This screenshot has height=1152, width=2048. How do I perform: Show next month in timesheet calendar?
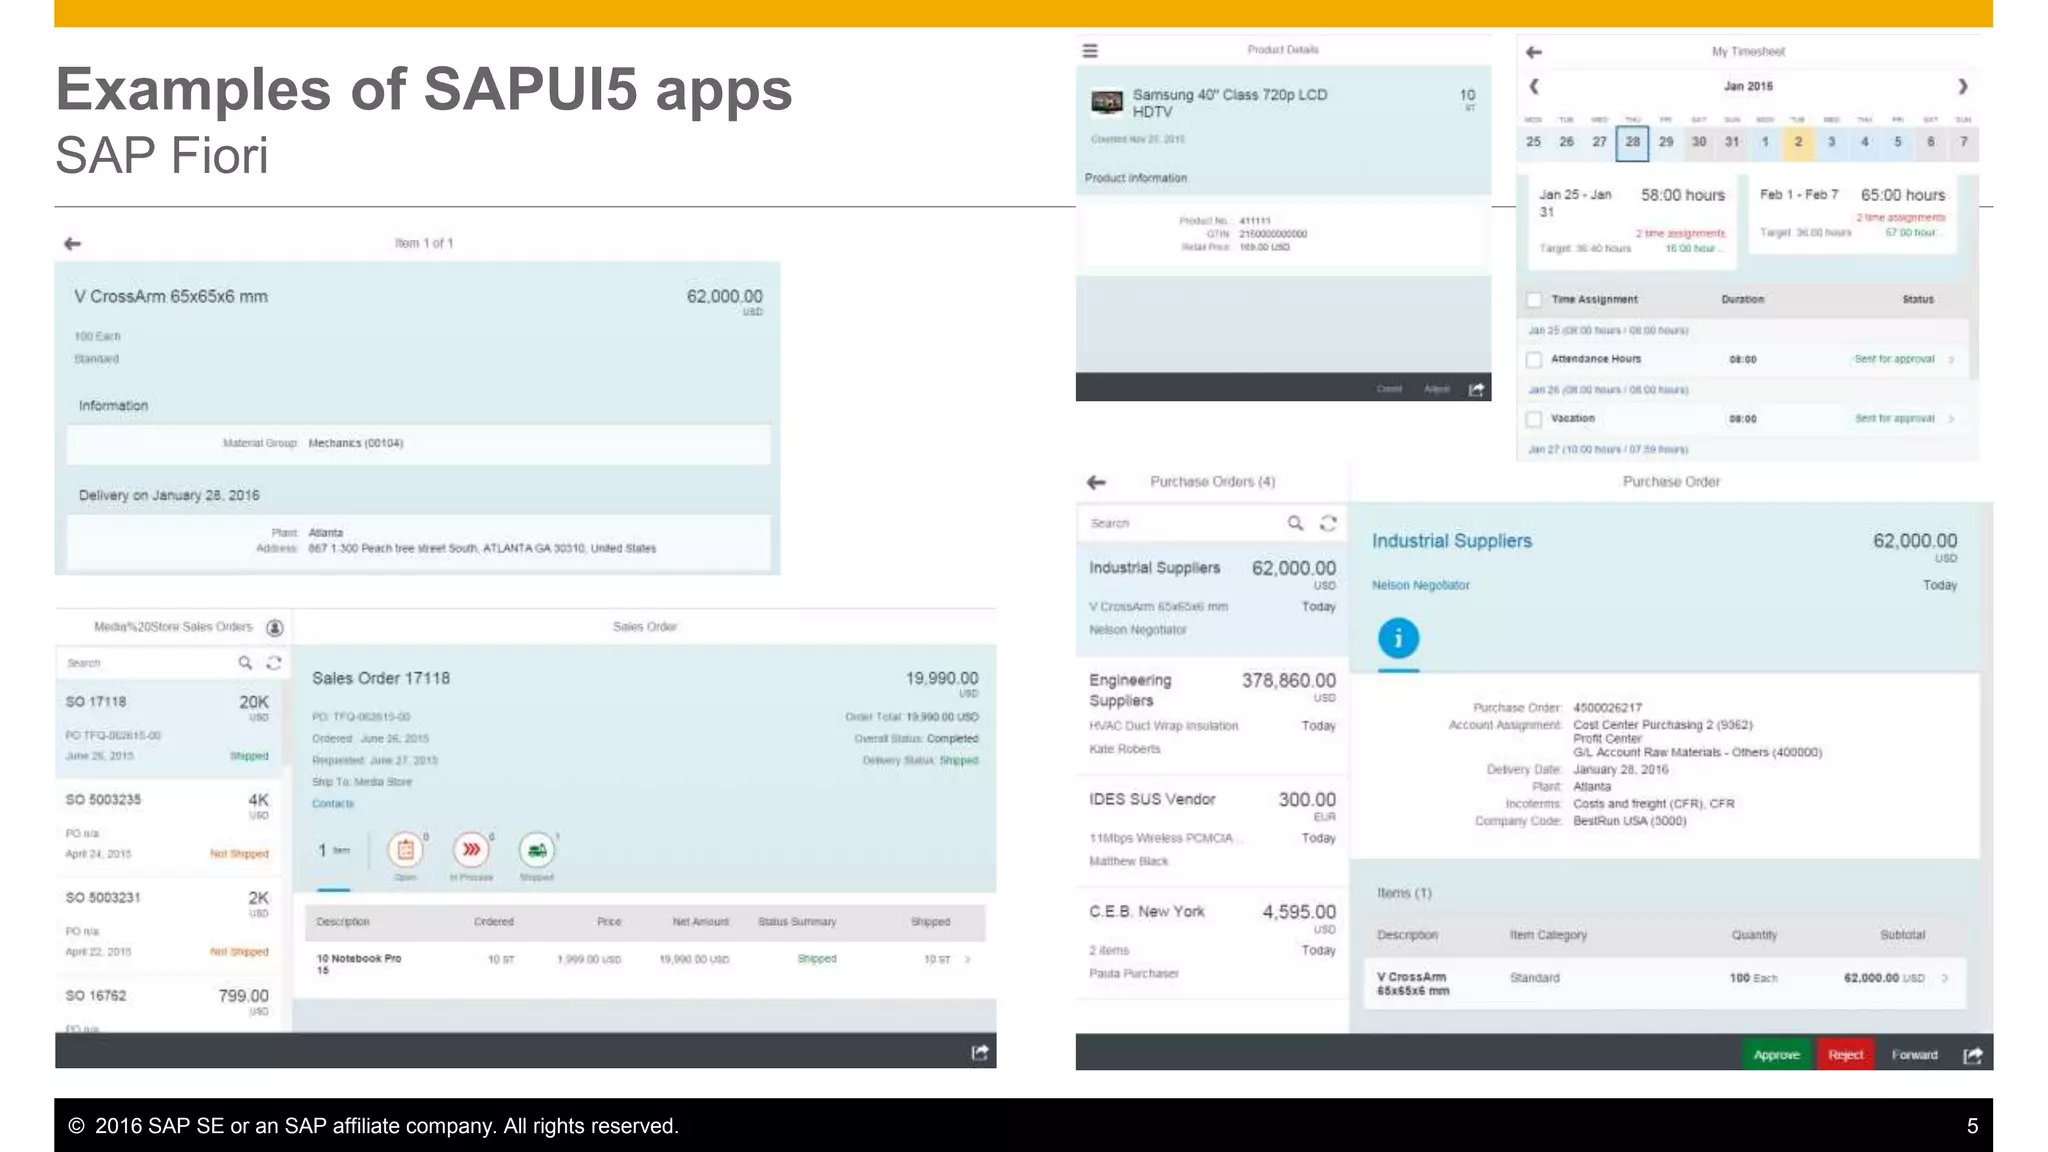[1962, 86]
